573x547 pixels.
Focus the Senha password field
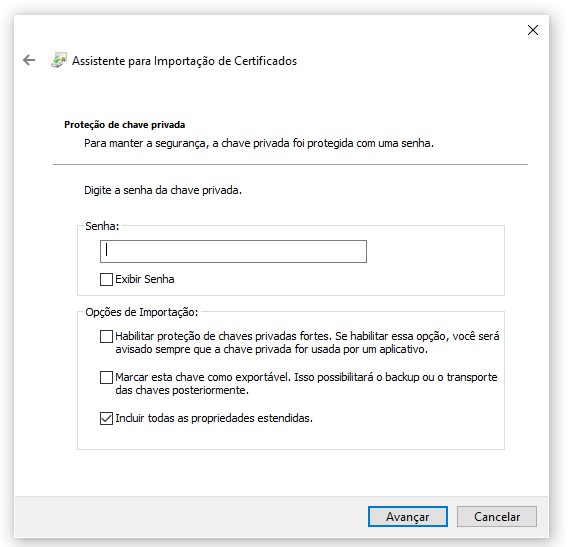coord(233,251)
